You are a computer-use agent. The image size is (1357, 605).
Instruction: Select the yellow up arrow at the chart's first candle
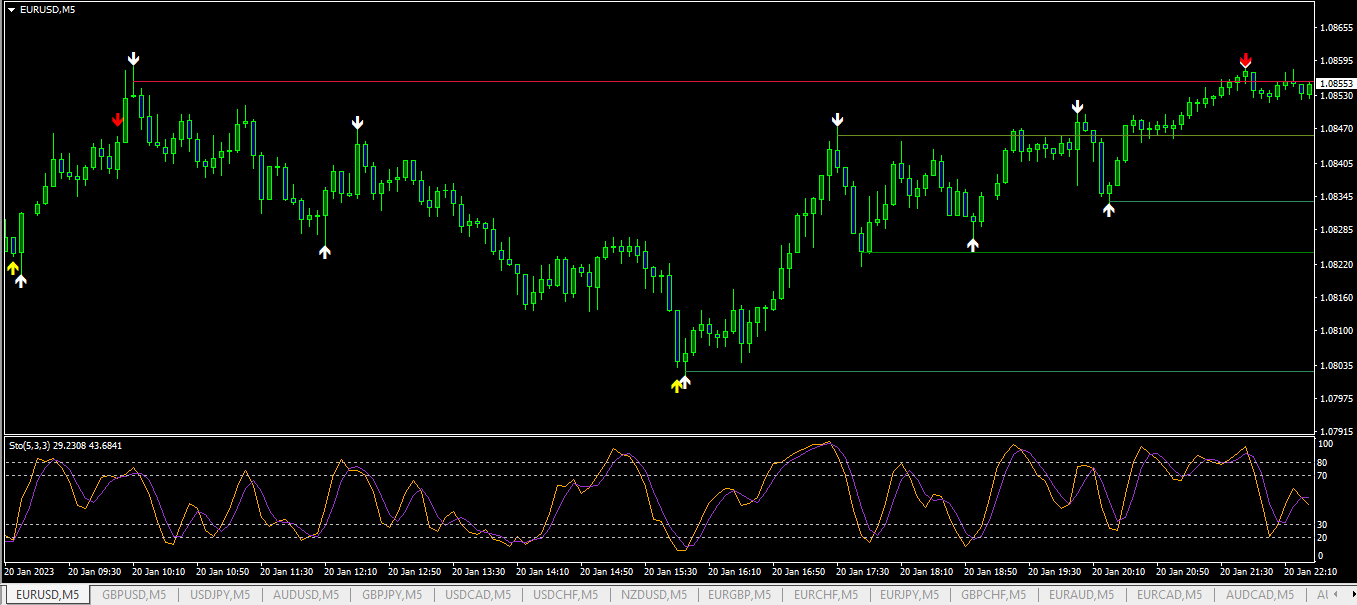(x=13, y=267)
